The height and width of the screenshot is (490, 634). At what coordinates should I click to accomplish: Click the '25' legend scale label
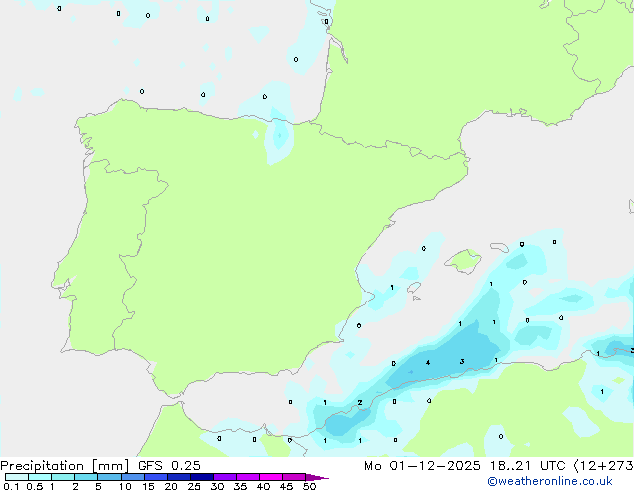[x=194, y=486]
